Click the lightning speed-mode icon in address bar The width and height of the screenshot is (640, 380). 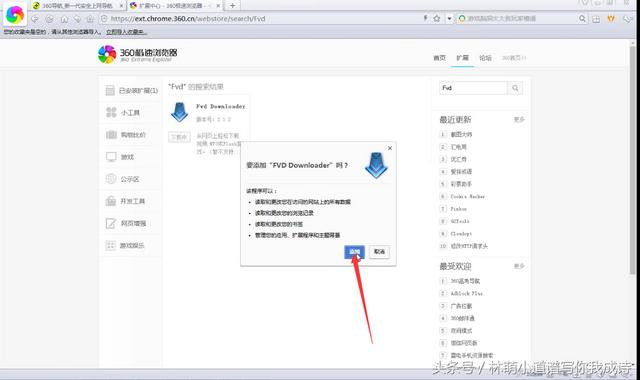pos(425,18)
